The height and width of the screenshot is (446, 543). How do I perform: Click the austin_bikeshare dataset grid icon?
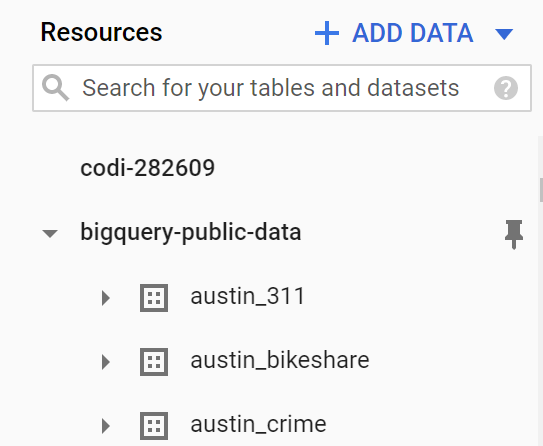(x=154, y=362)
